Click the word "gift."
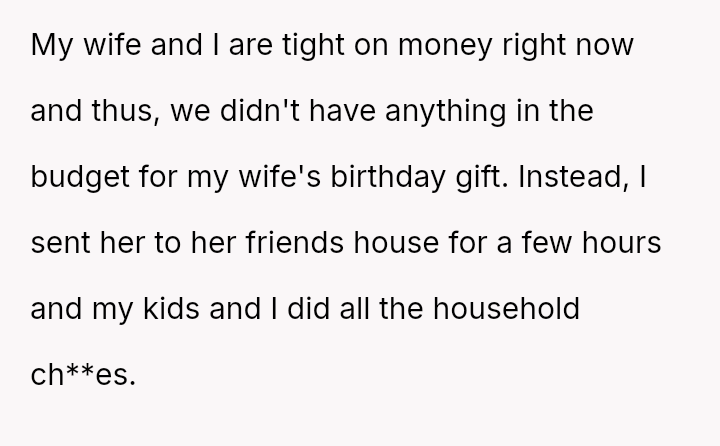The width and height of the screenshot is (720, 446). coord(515,178)
